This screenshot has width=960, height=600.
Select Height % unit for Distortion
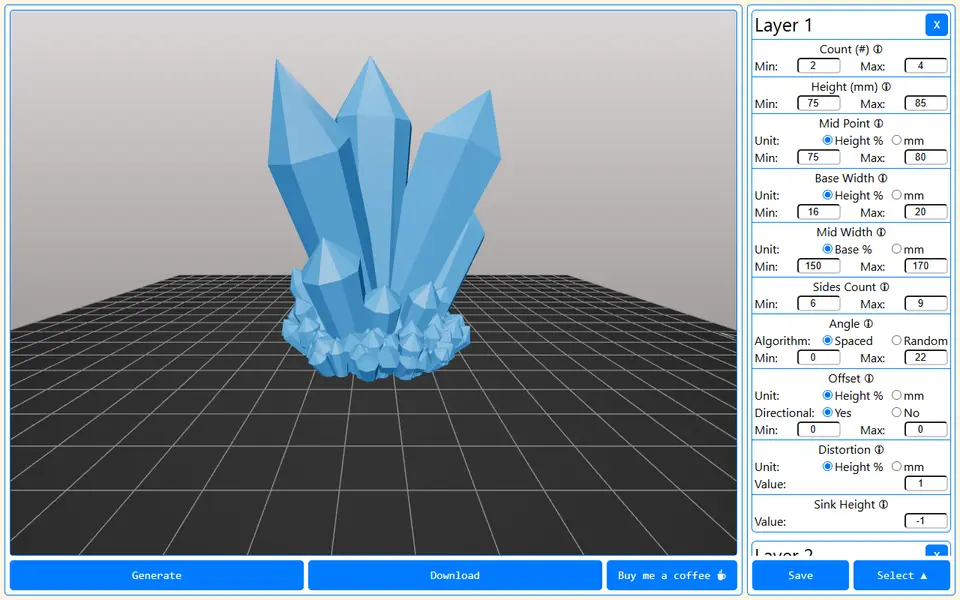click(x=827, y=467)
